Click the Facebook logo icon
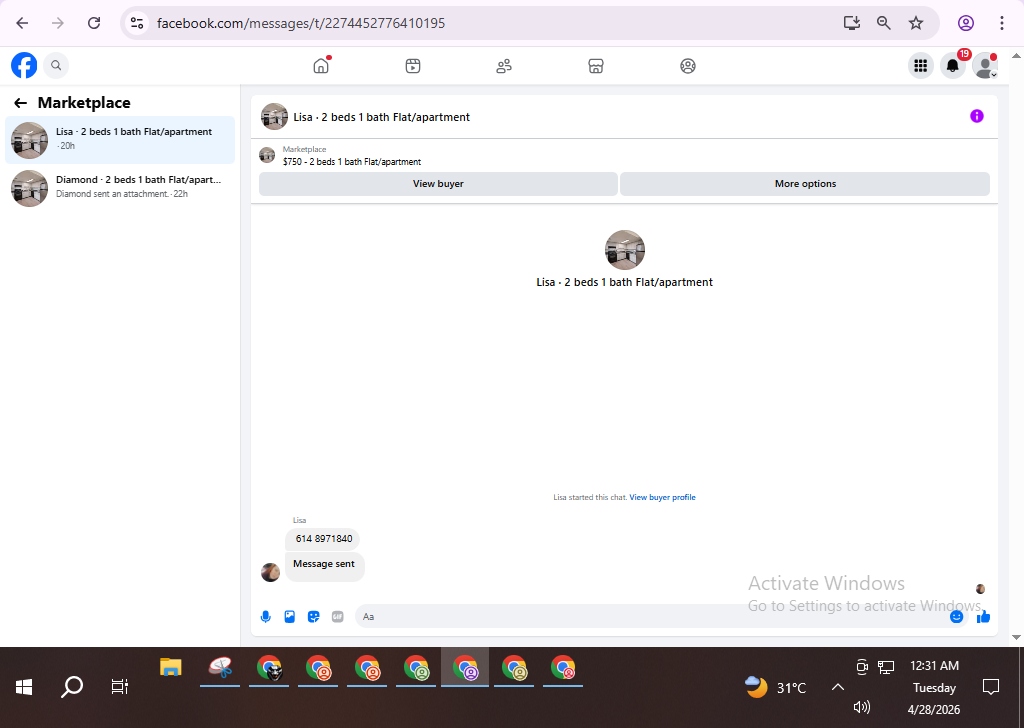 tap(24, 65)
